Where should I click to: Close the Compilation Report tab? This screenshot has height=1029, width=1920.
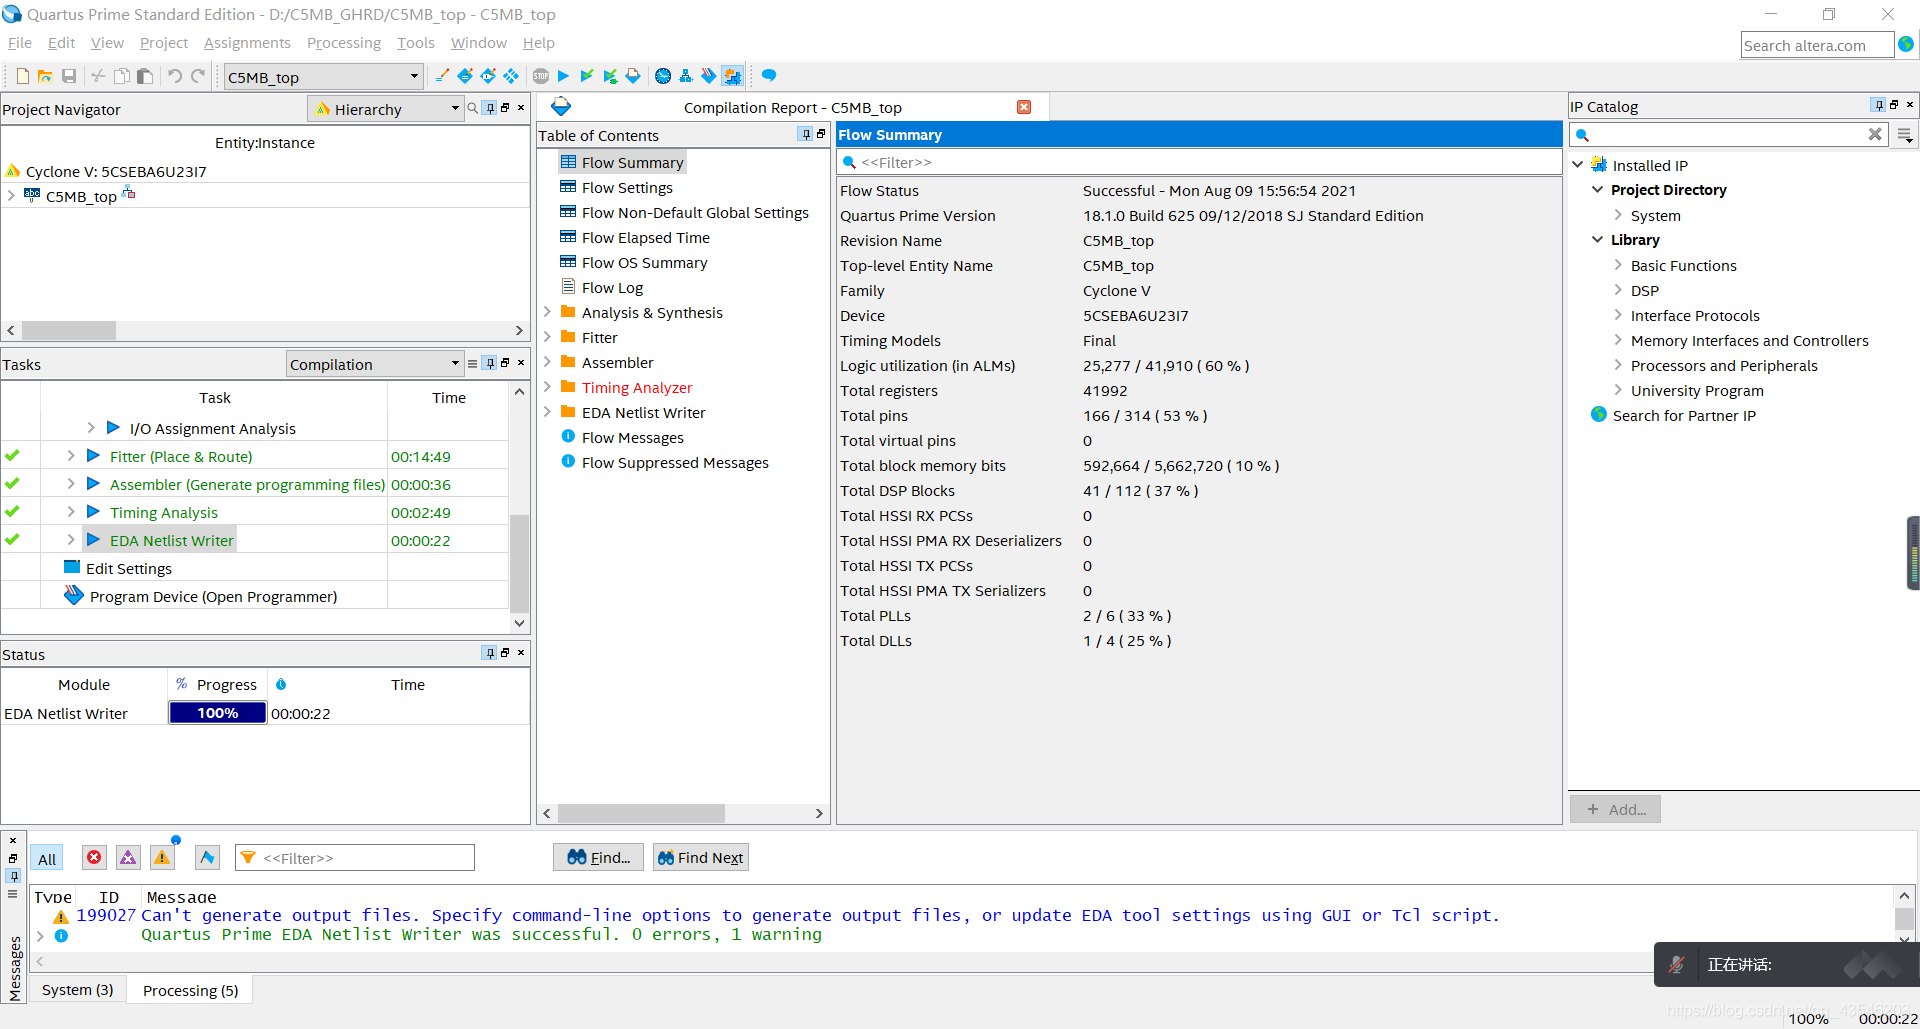[1024, 107]
